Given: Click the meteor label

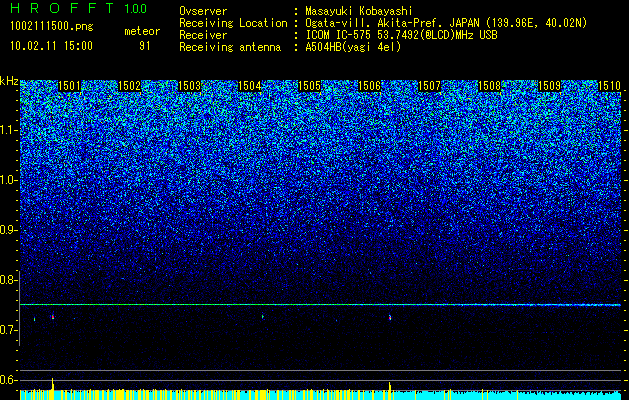Looking at the screenshot, I should point(142,31).
